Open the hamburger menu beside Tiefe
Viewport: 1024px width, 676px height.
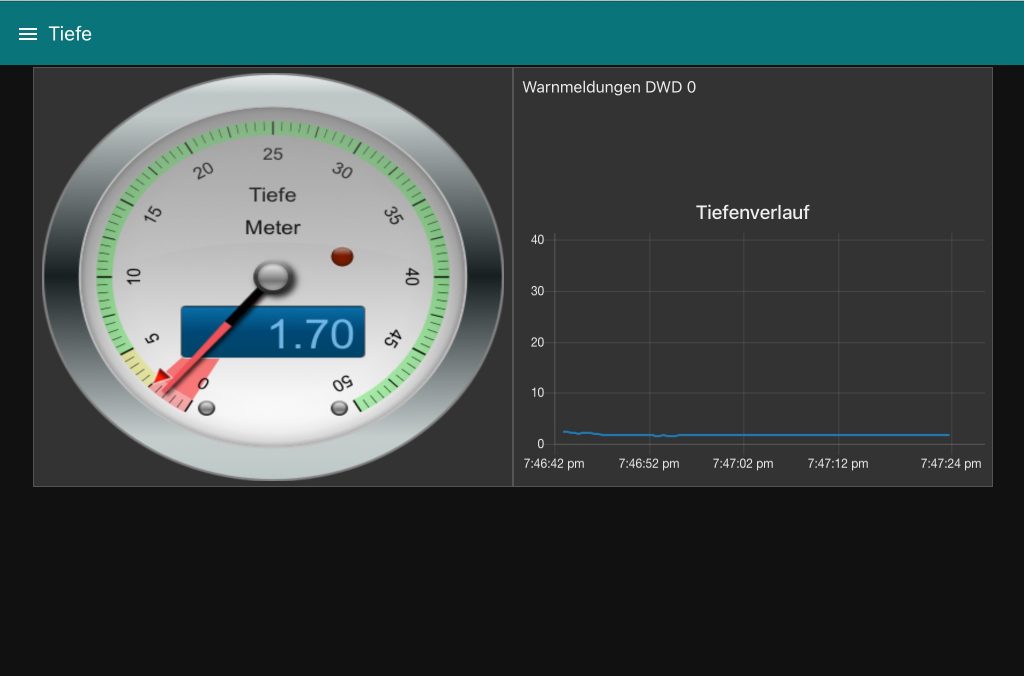28,34
